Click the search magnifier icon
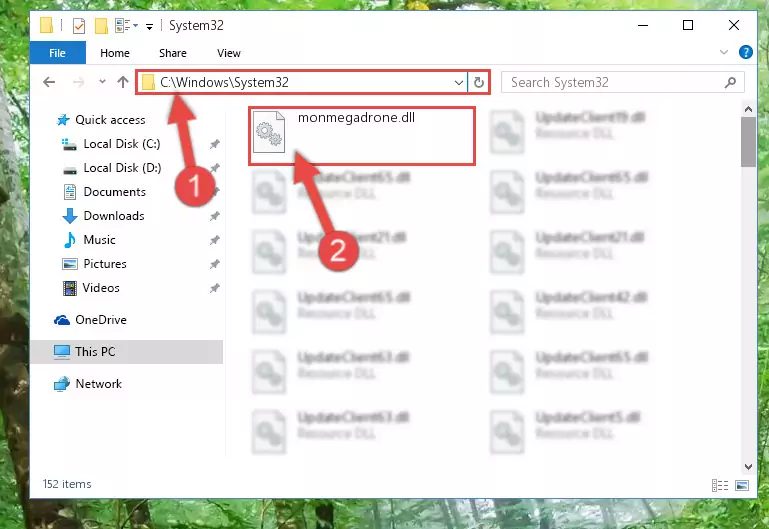The width and height of the screenshot is (769, 529). click(x=730, y=82)
